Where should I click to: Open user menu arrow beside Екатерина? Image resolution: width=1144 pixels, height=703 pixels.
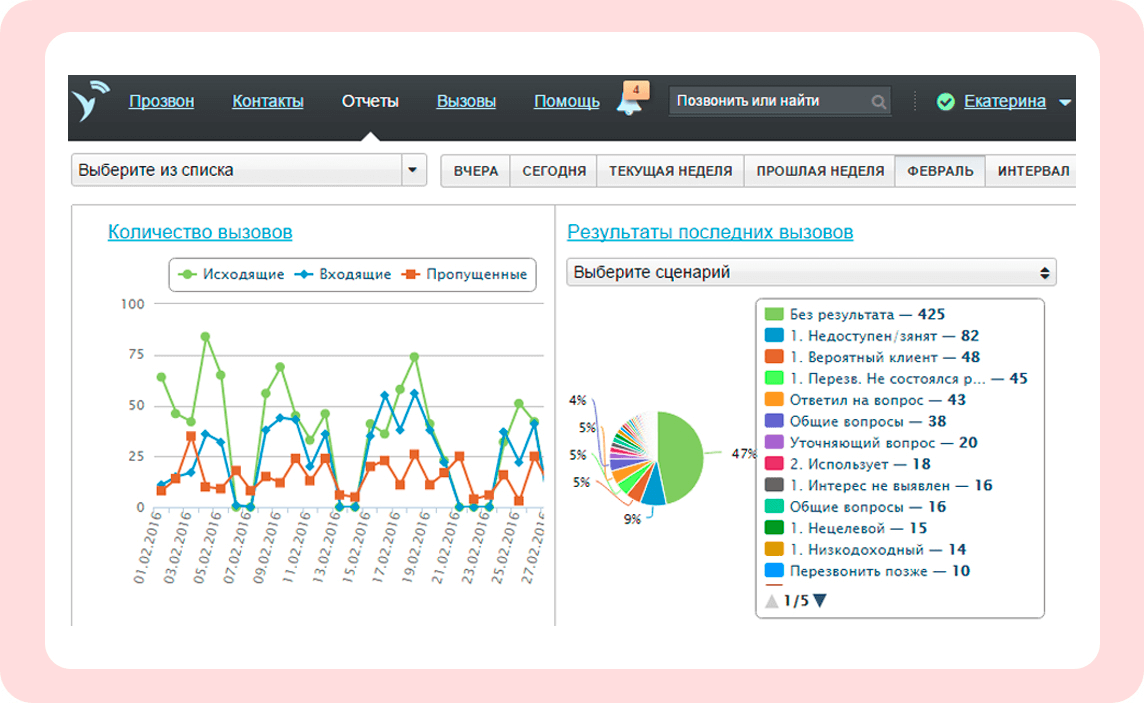[1064, 103]
